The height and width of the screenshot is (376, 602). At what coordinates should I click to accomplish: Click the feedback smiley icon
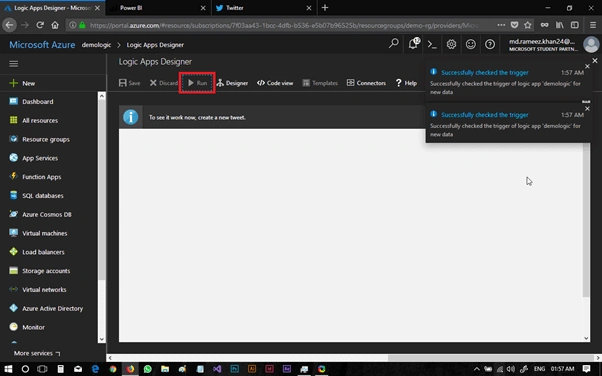coord(471,45)
